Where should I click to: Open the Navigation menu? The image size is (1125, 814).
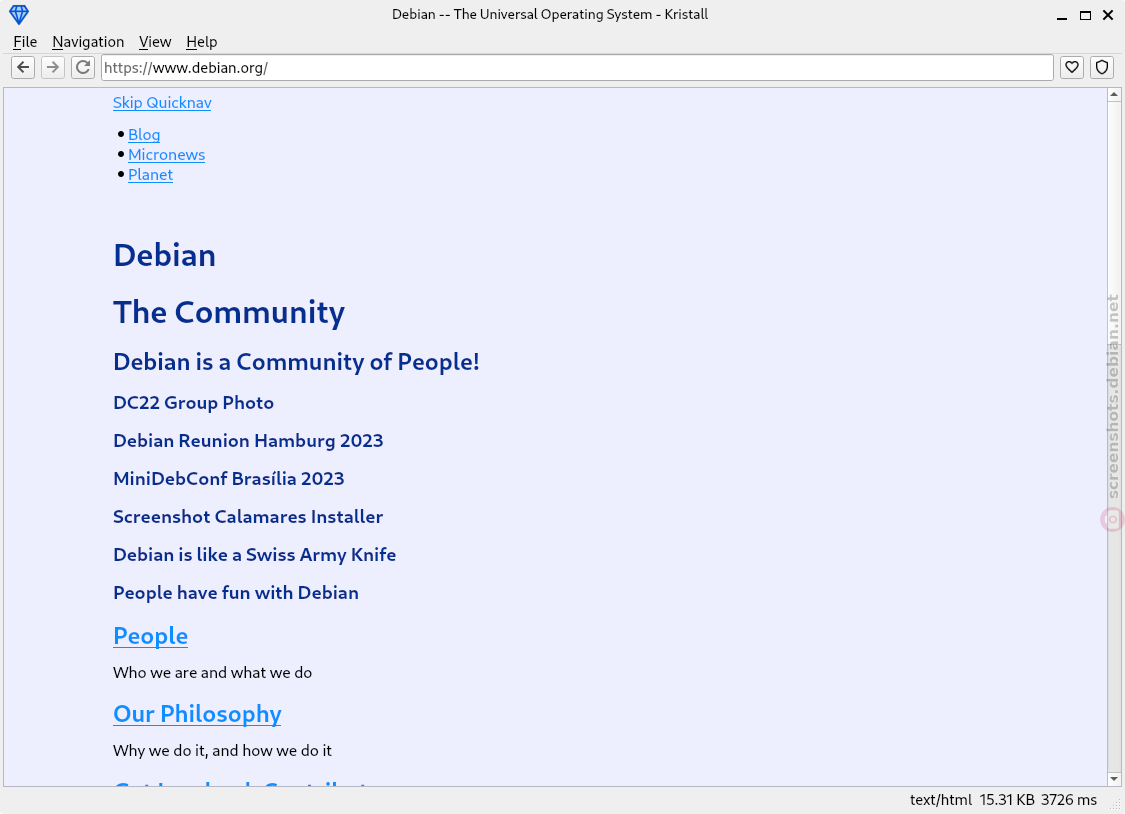[x=88, y=42]
